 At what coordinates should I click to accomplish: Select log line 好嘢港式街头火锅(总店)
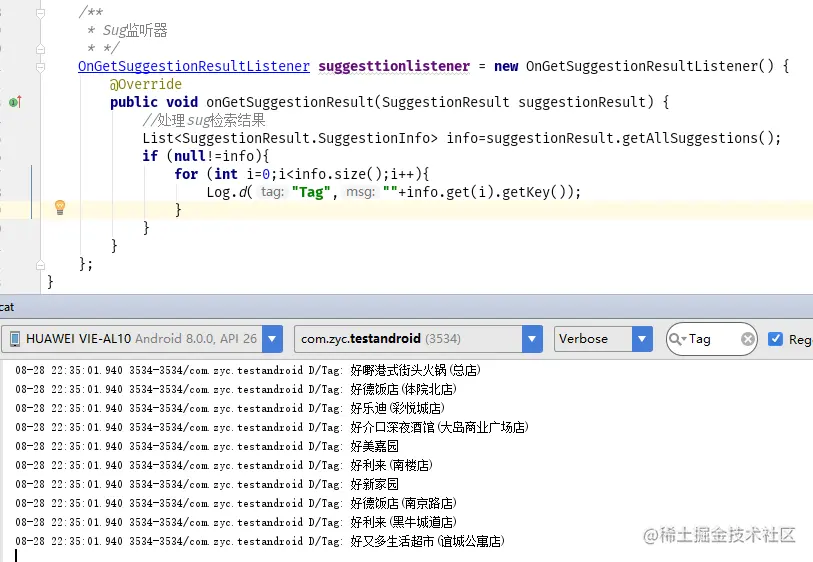248,370
